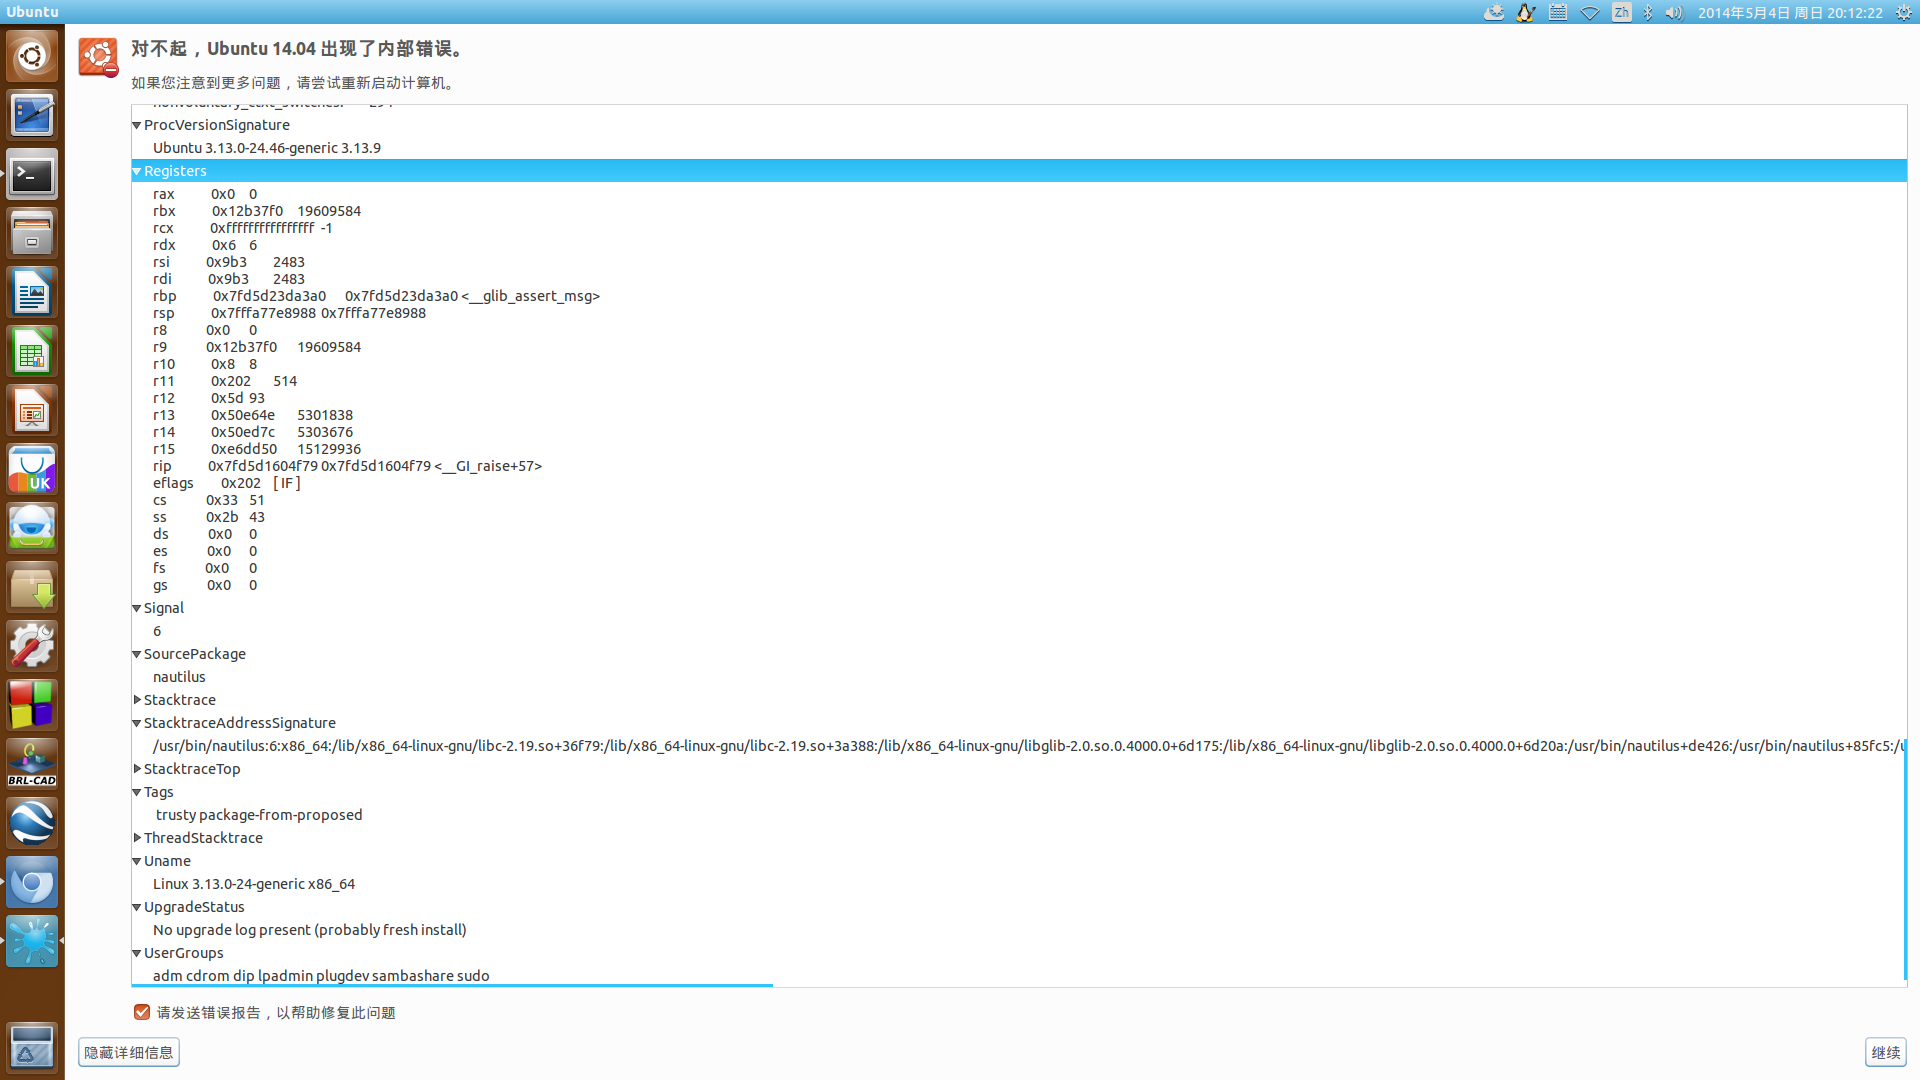Open the Chromium browser dock icon
Viewport: 1920px width, 1080px height.
(x=32, y=883)
